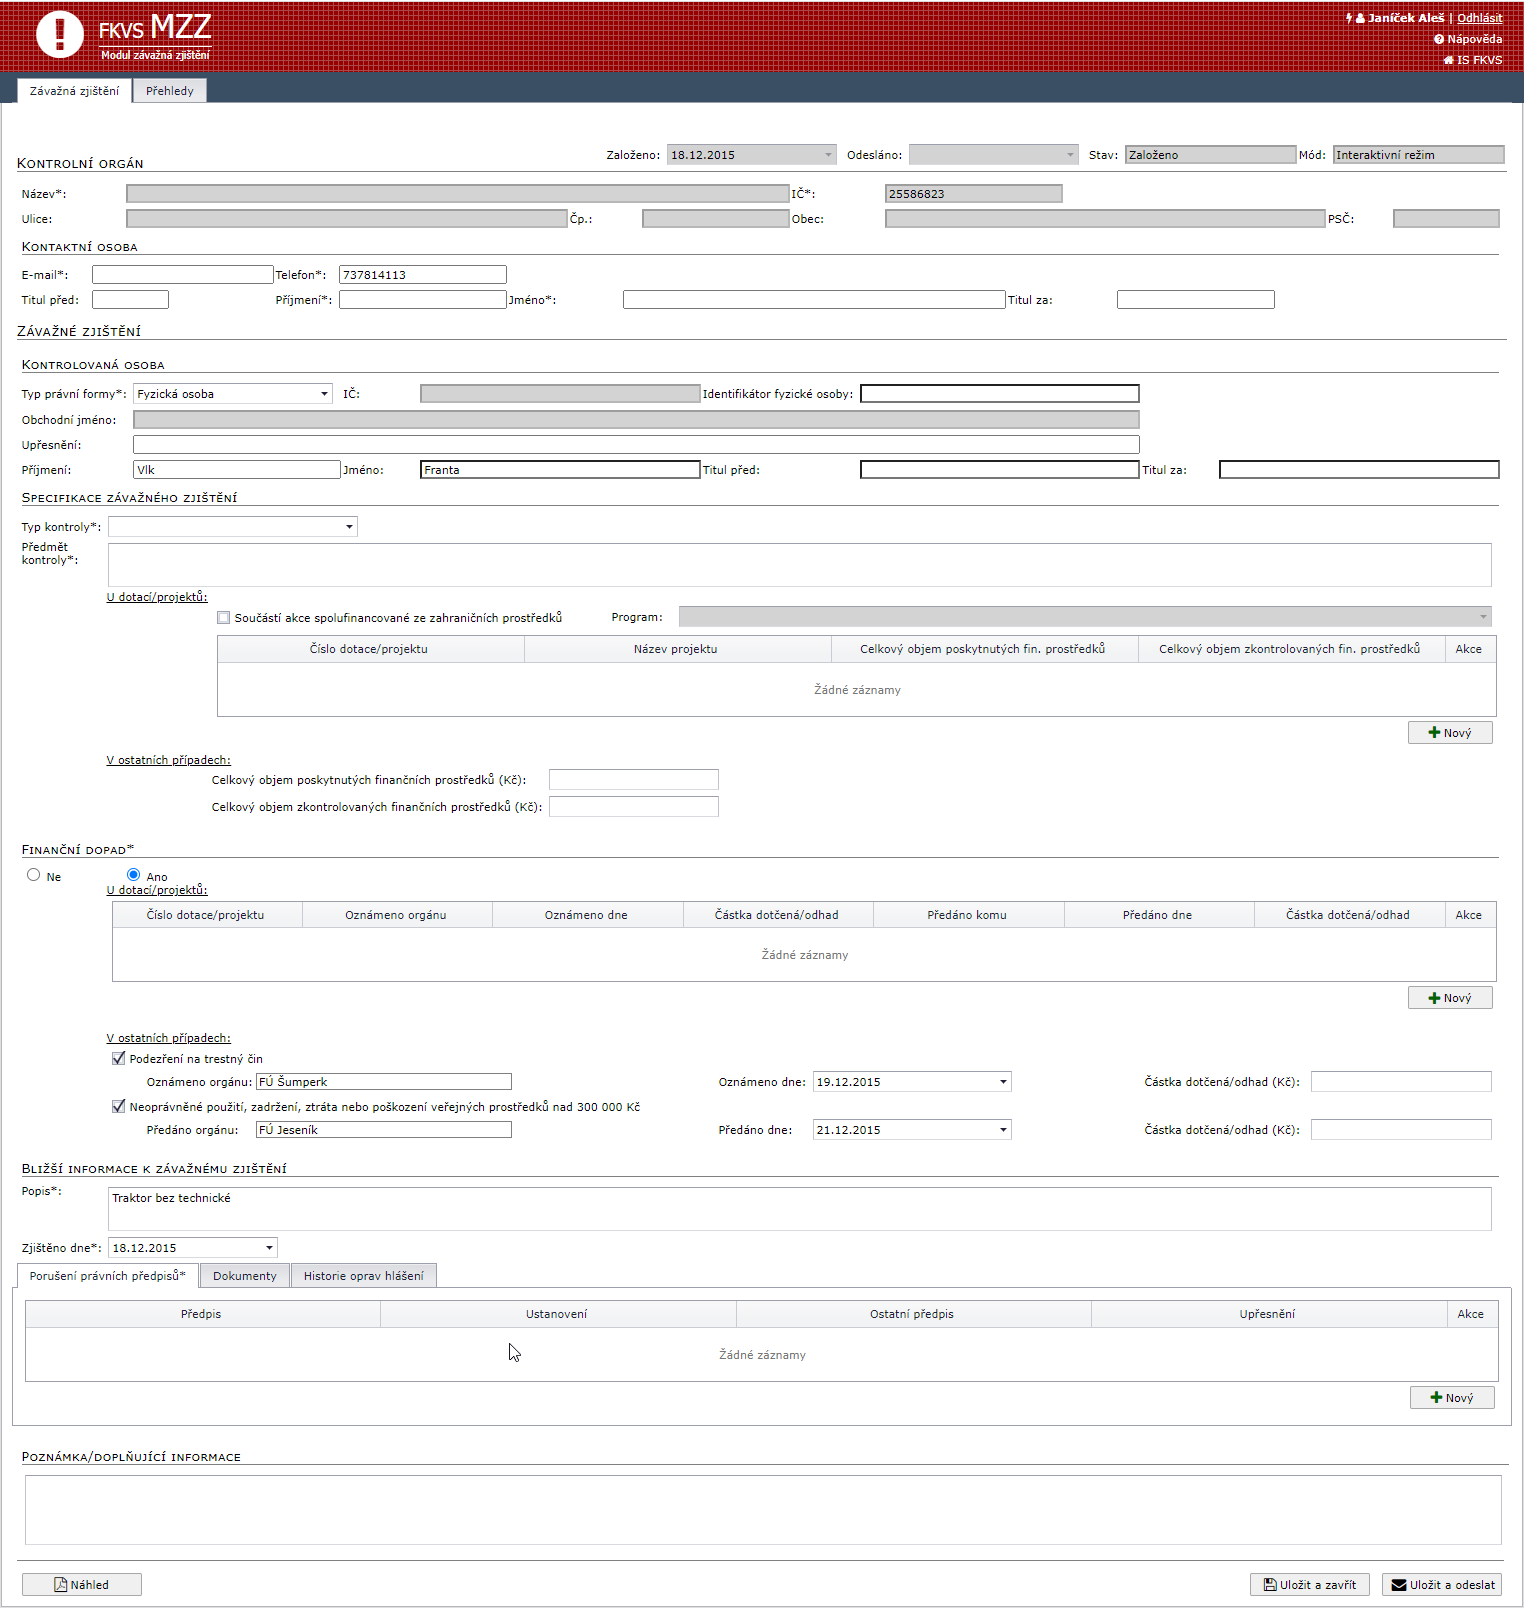Click plus icon of Nový under project funds table

(1434, 733)
